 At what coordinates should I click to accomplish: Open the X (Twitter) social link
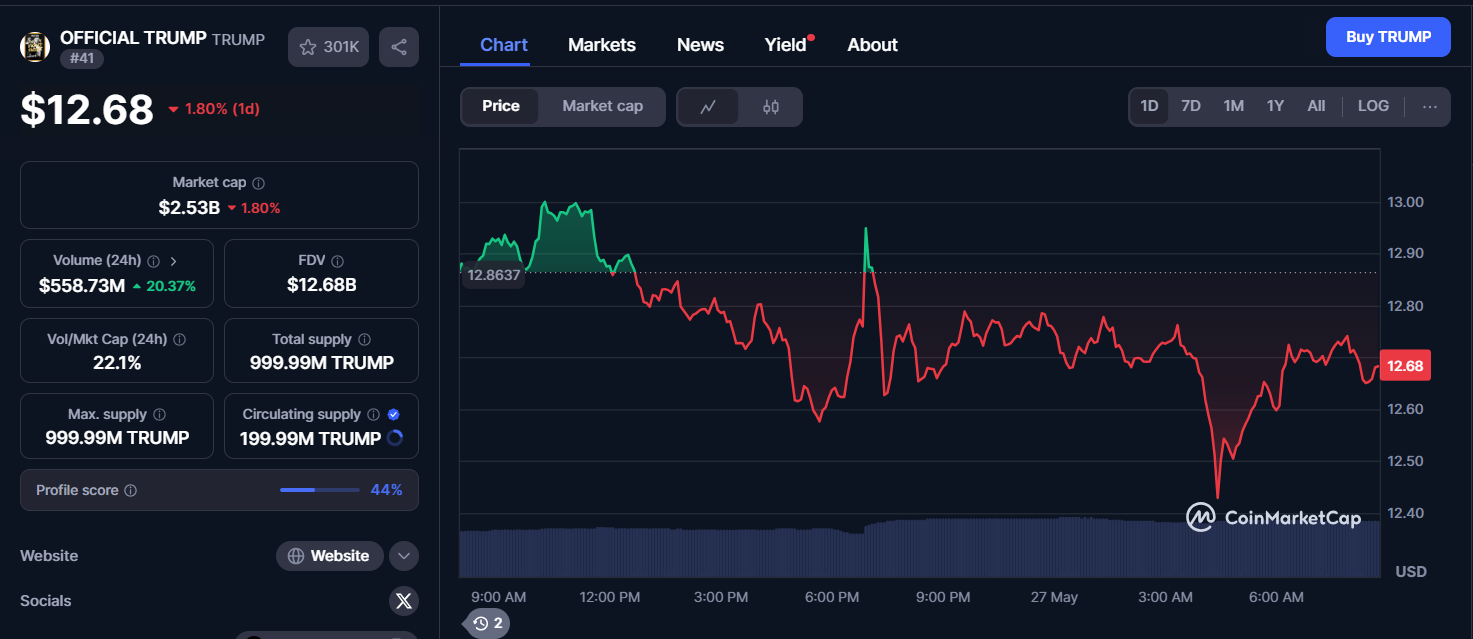pos(403,601)
